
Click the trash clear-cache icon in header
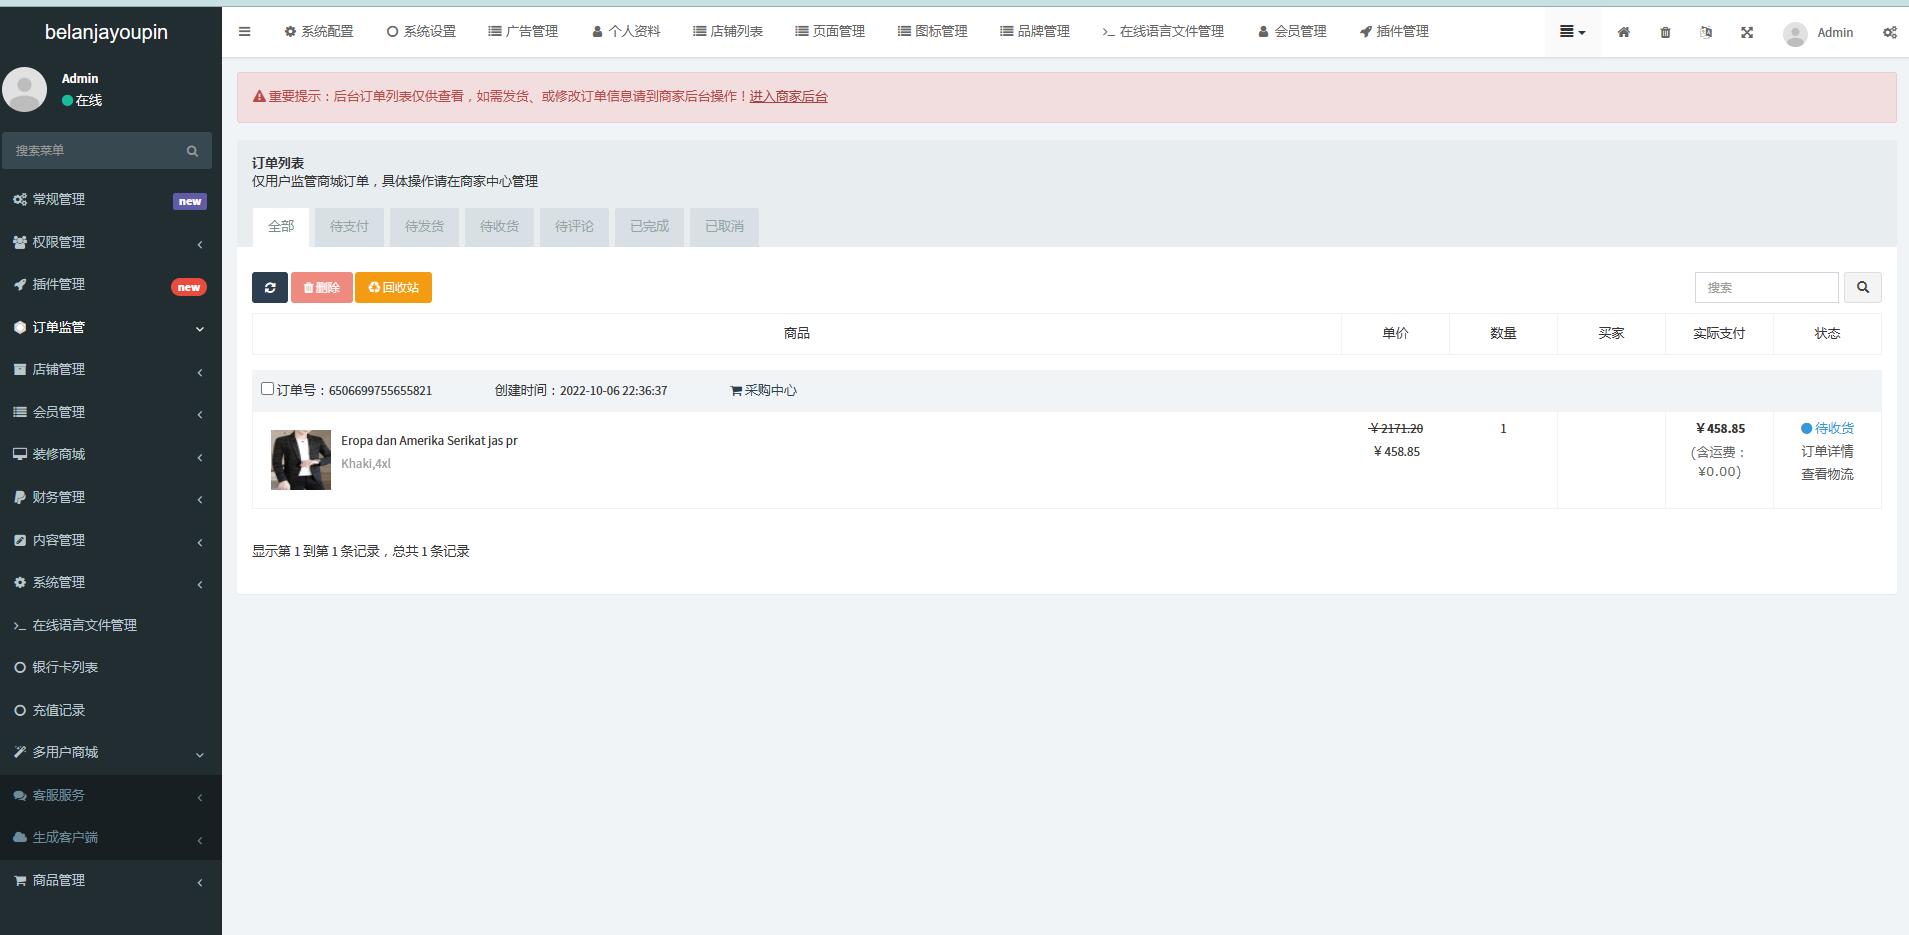(1665, 32)
